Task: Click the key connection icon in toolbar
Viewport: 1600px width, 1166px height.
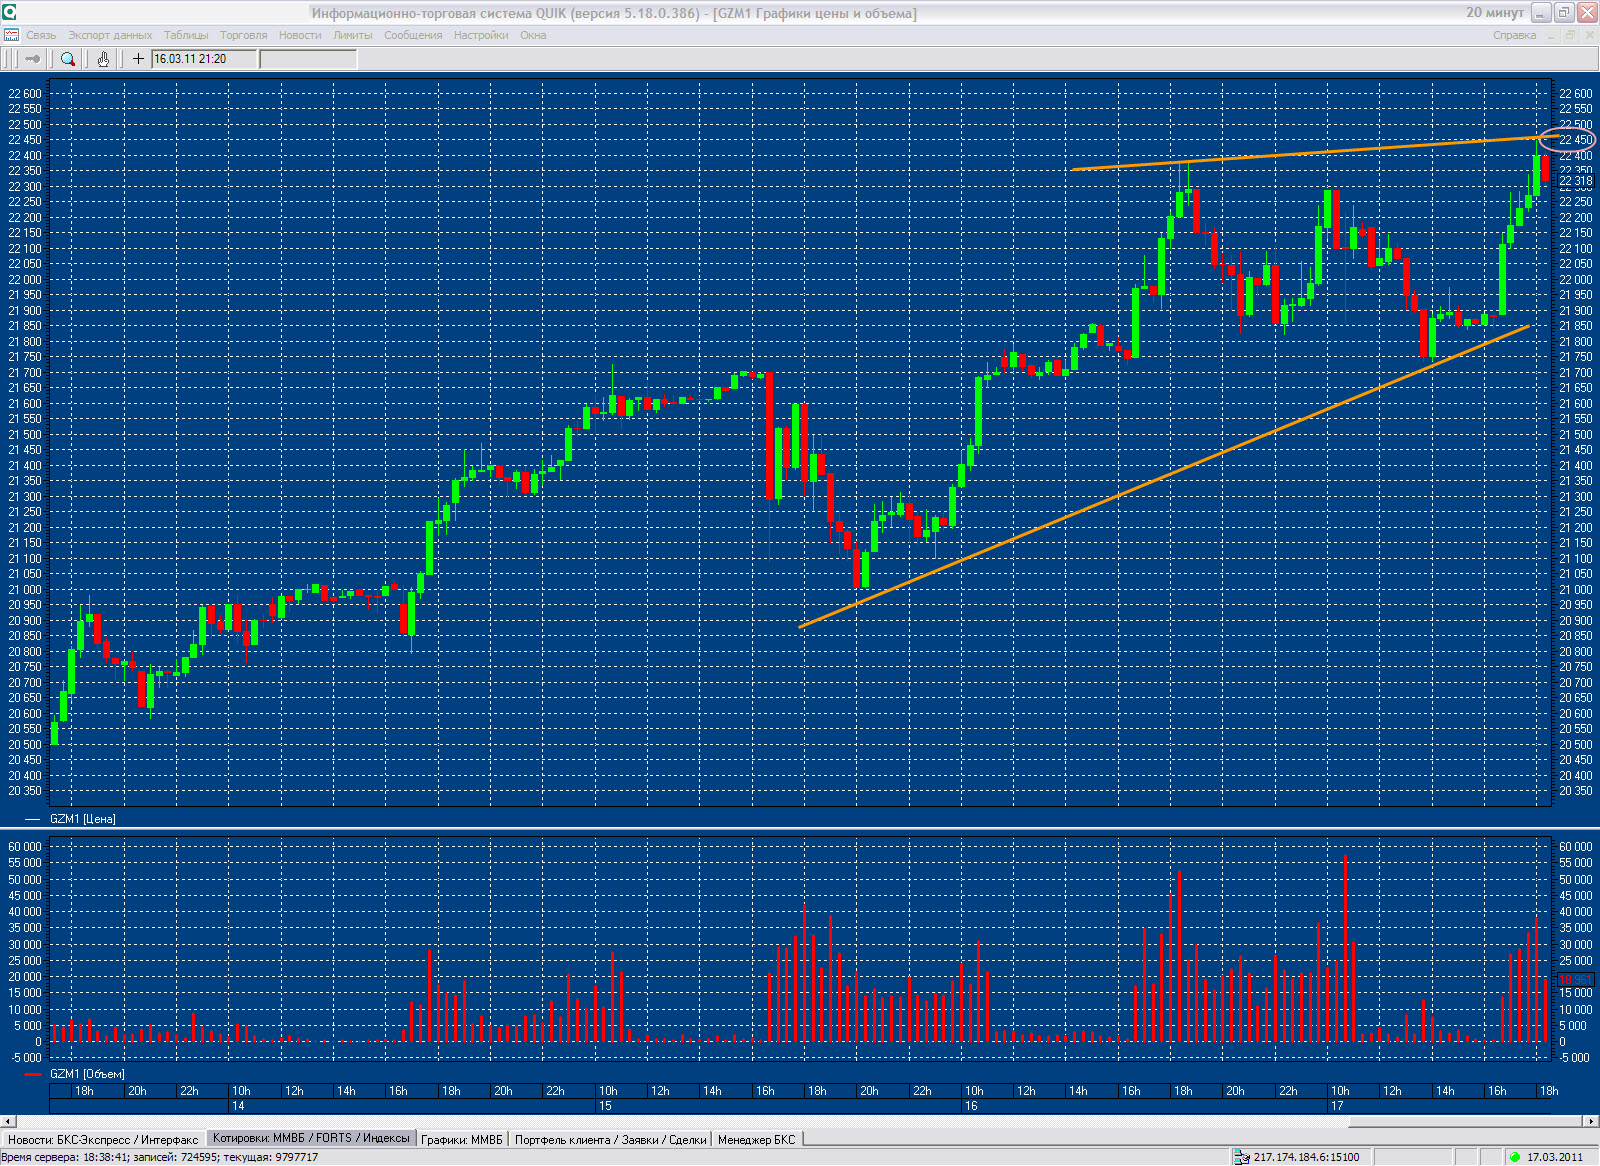Action: (x=32, y=59)
